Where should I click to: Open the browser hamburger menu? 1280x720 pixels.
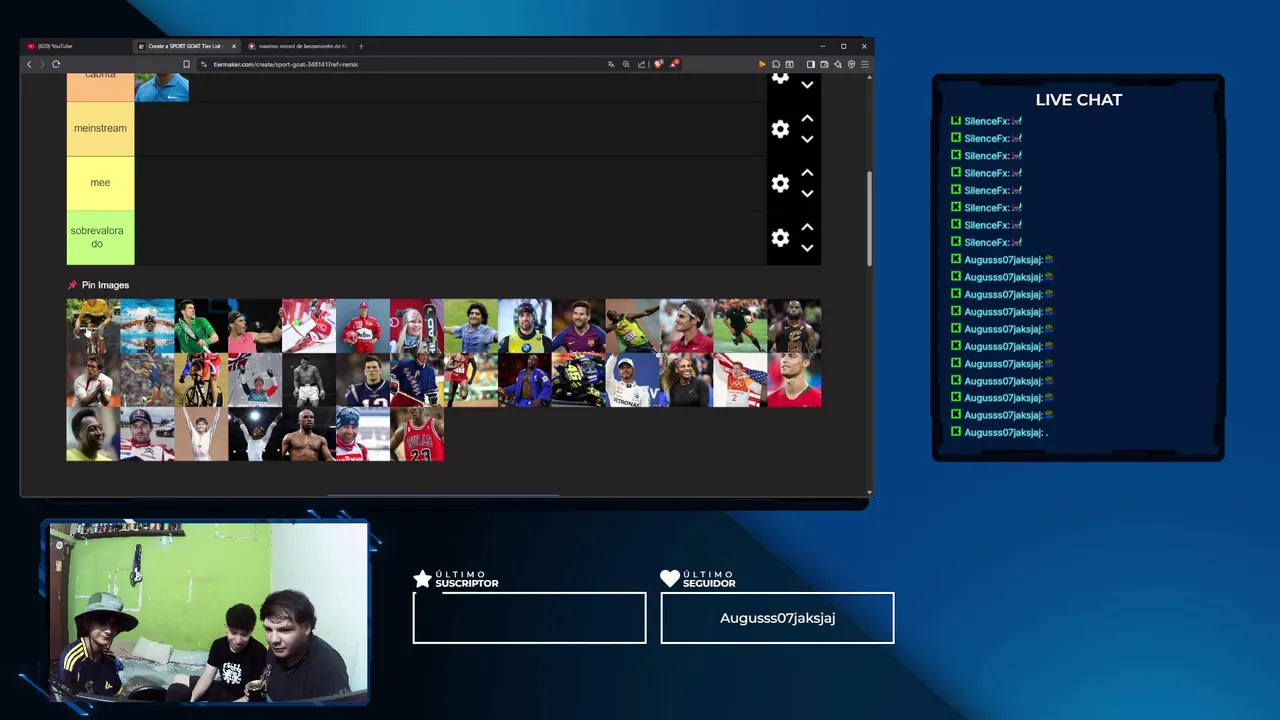click(x=865, y=64)
